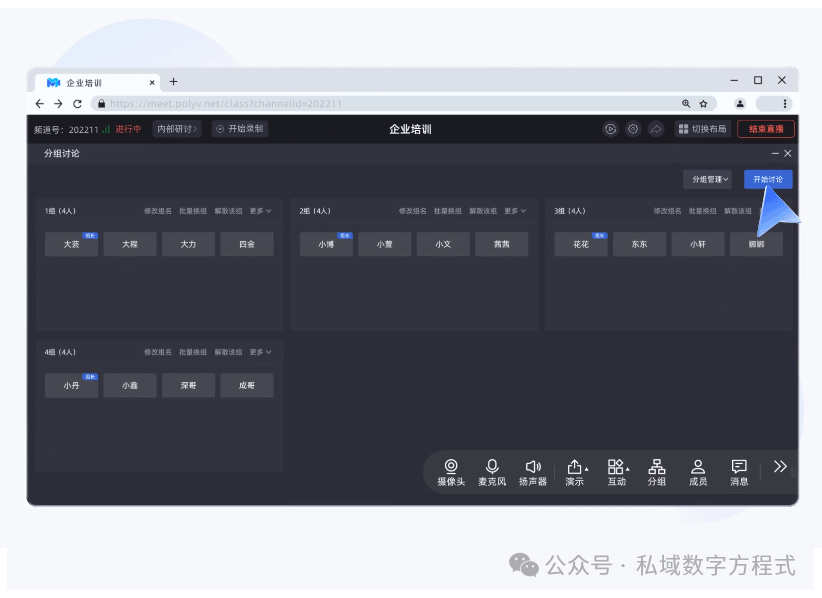Toggle the 互动 interaction panel

coord(615,470)
